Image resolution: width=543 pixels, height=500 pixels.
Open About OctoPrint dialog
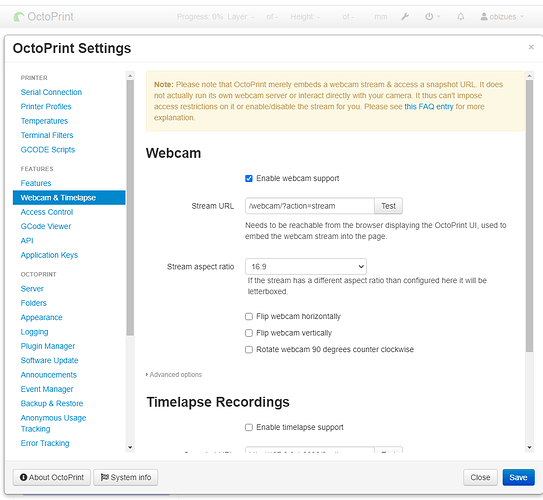pos(52,477)
